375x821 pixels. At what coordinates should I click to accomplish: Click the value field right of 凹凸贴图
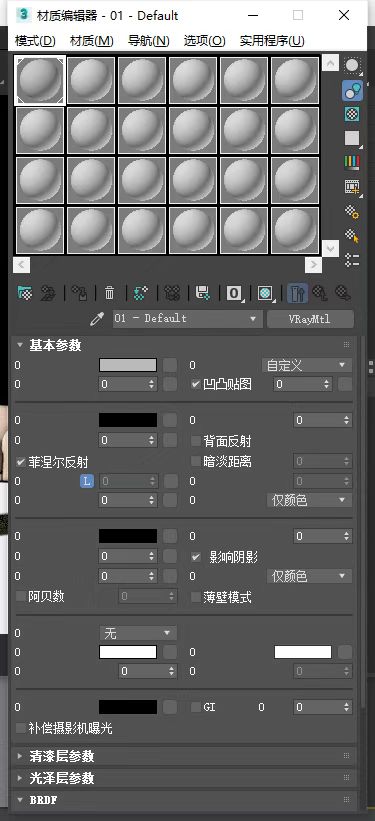coord(303,384)
